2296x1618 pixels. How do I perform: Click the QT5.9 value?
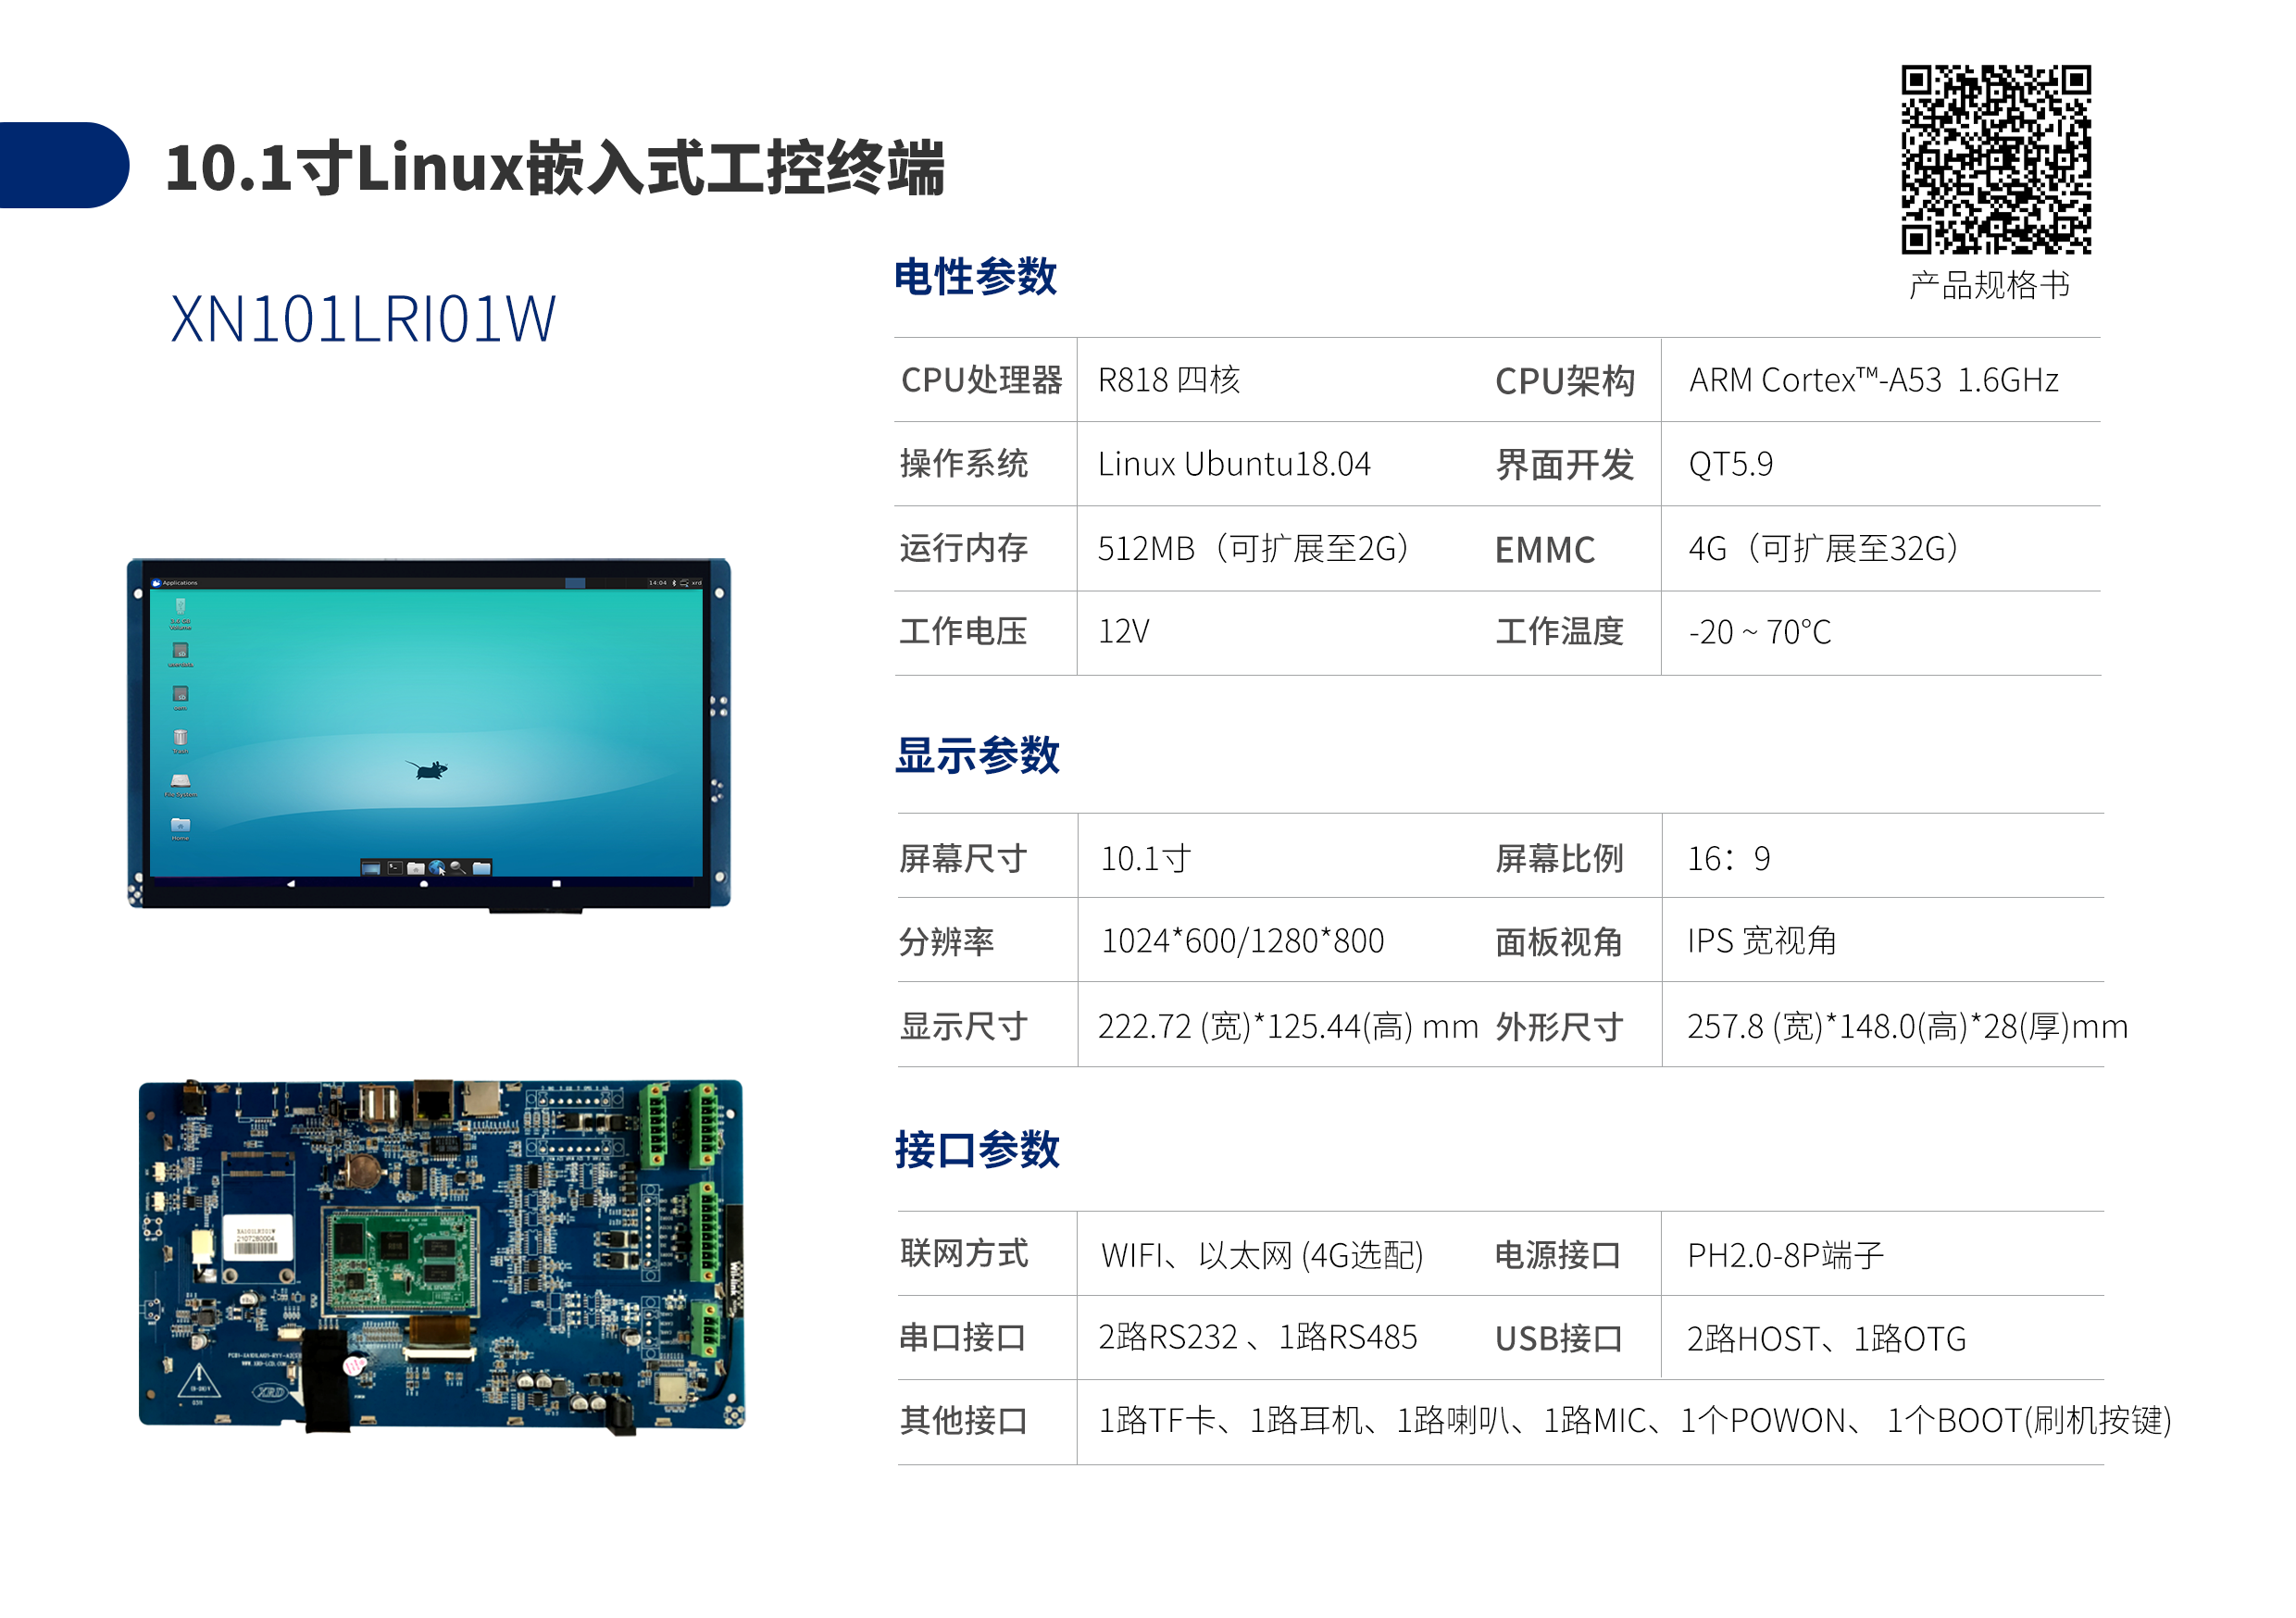coord(1731,464)
